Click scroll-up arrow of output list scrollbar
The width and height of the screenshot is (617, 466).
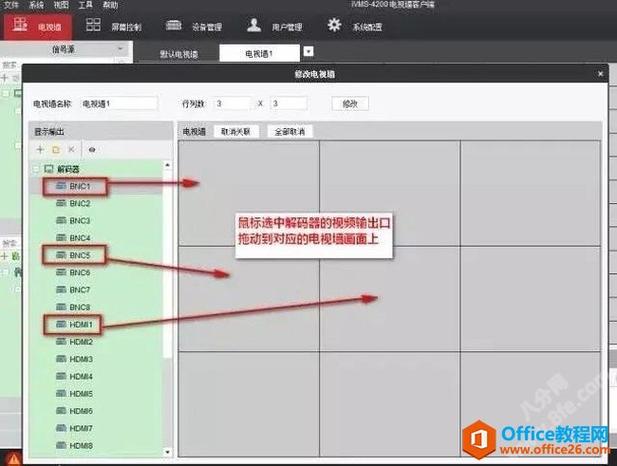[x=168, y=165]
